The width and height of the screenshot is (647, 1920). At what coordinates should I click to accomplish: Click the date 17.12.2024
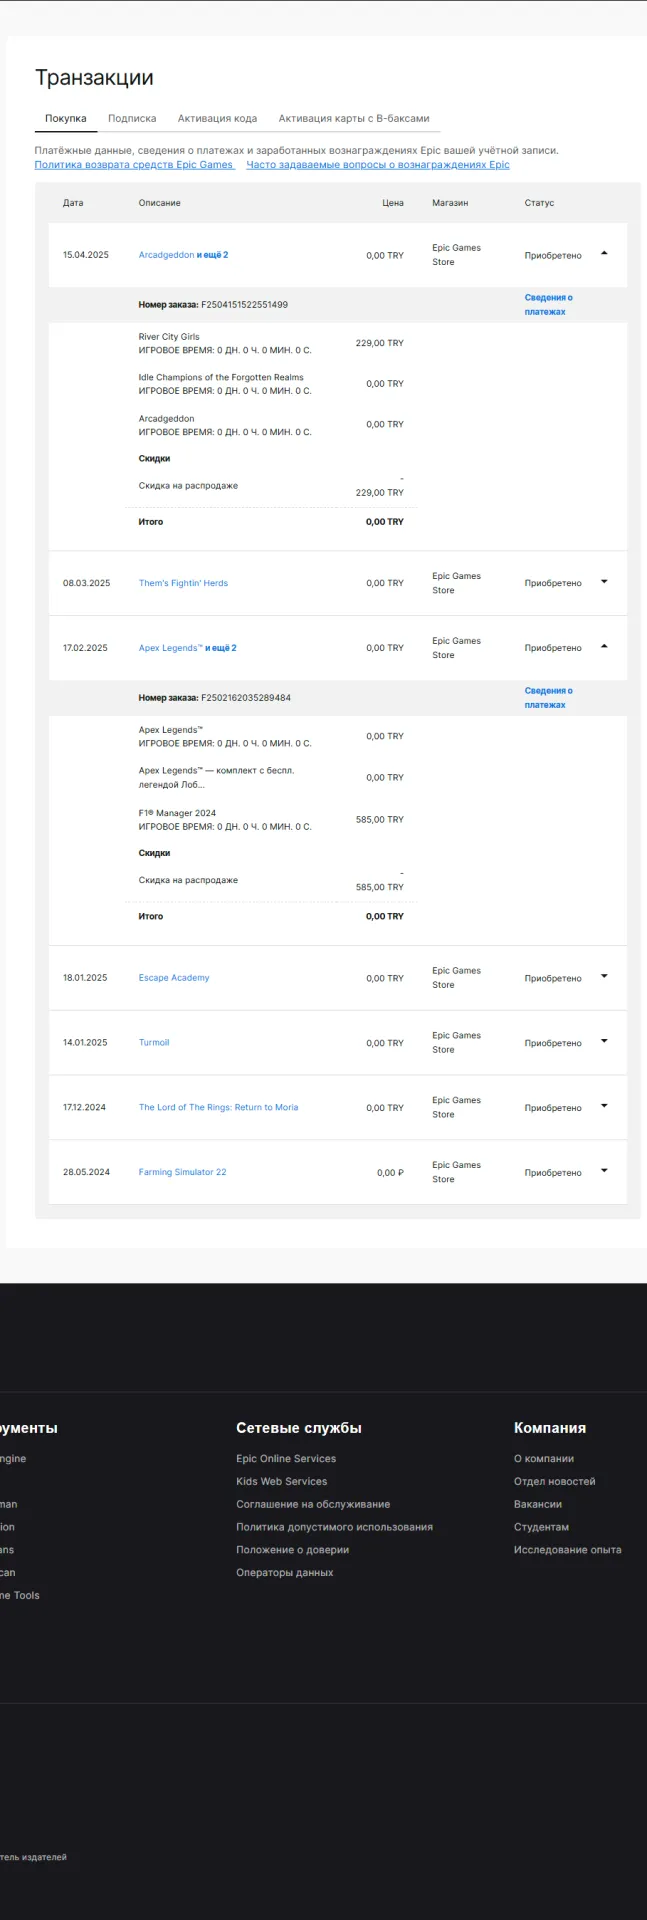pyautogui.click(x=84, y=1108)
